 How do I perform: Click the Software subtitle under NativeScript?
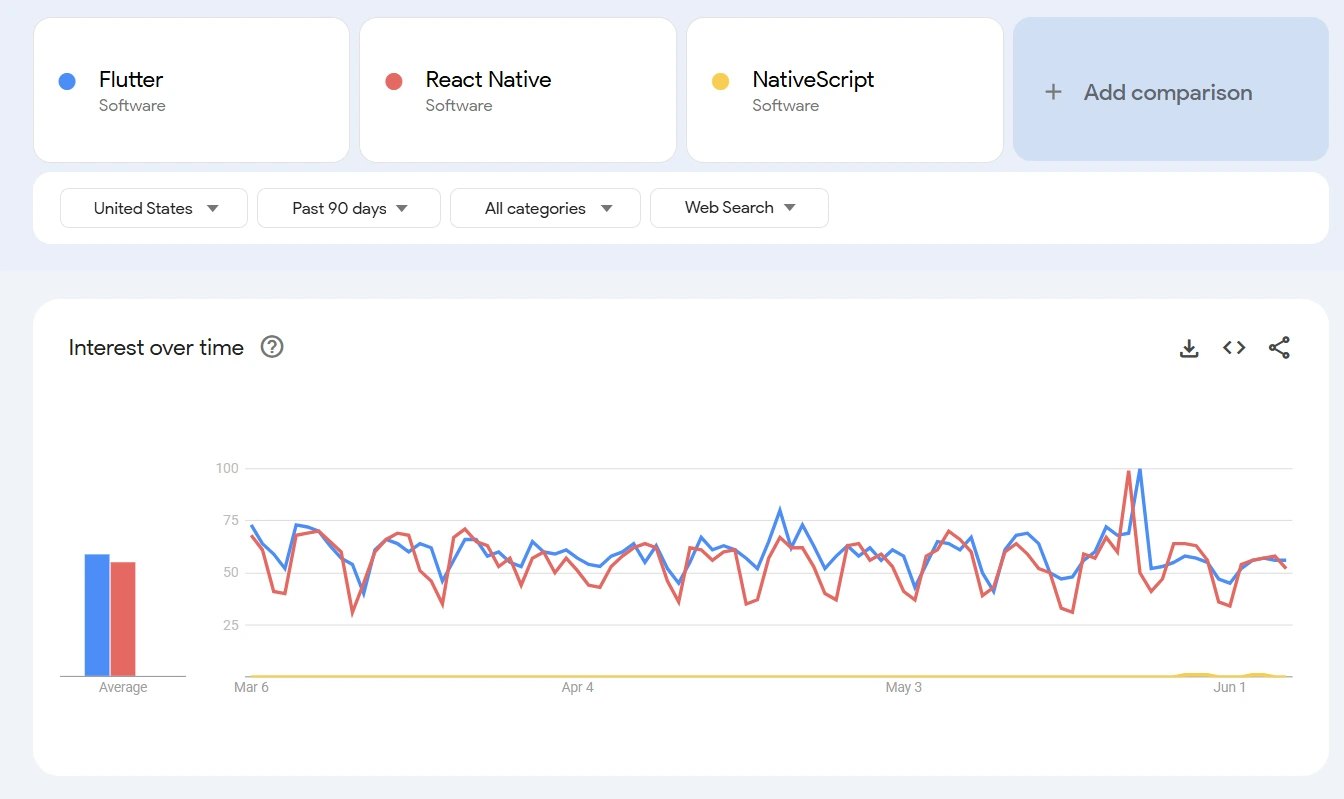click(786, 105)
